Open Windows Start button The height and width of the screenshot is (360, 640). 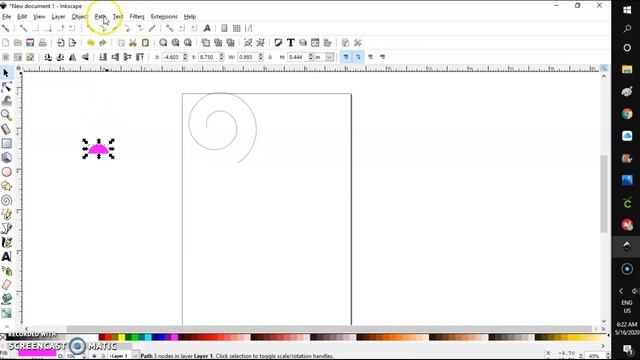pyautogui.click(x=627, y=10)
